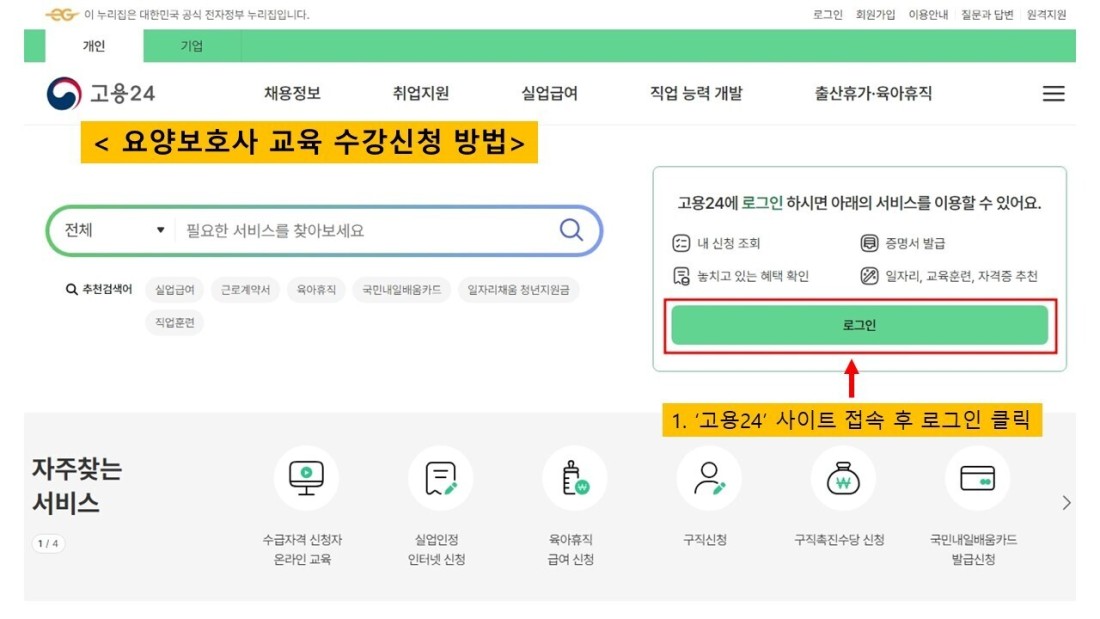Open the 직업 능력 개발 menu
1100x619 pixels.
point(696,93)
